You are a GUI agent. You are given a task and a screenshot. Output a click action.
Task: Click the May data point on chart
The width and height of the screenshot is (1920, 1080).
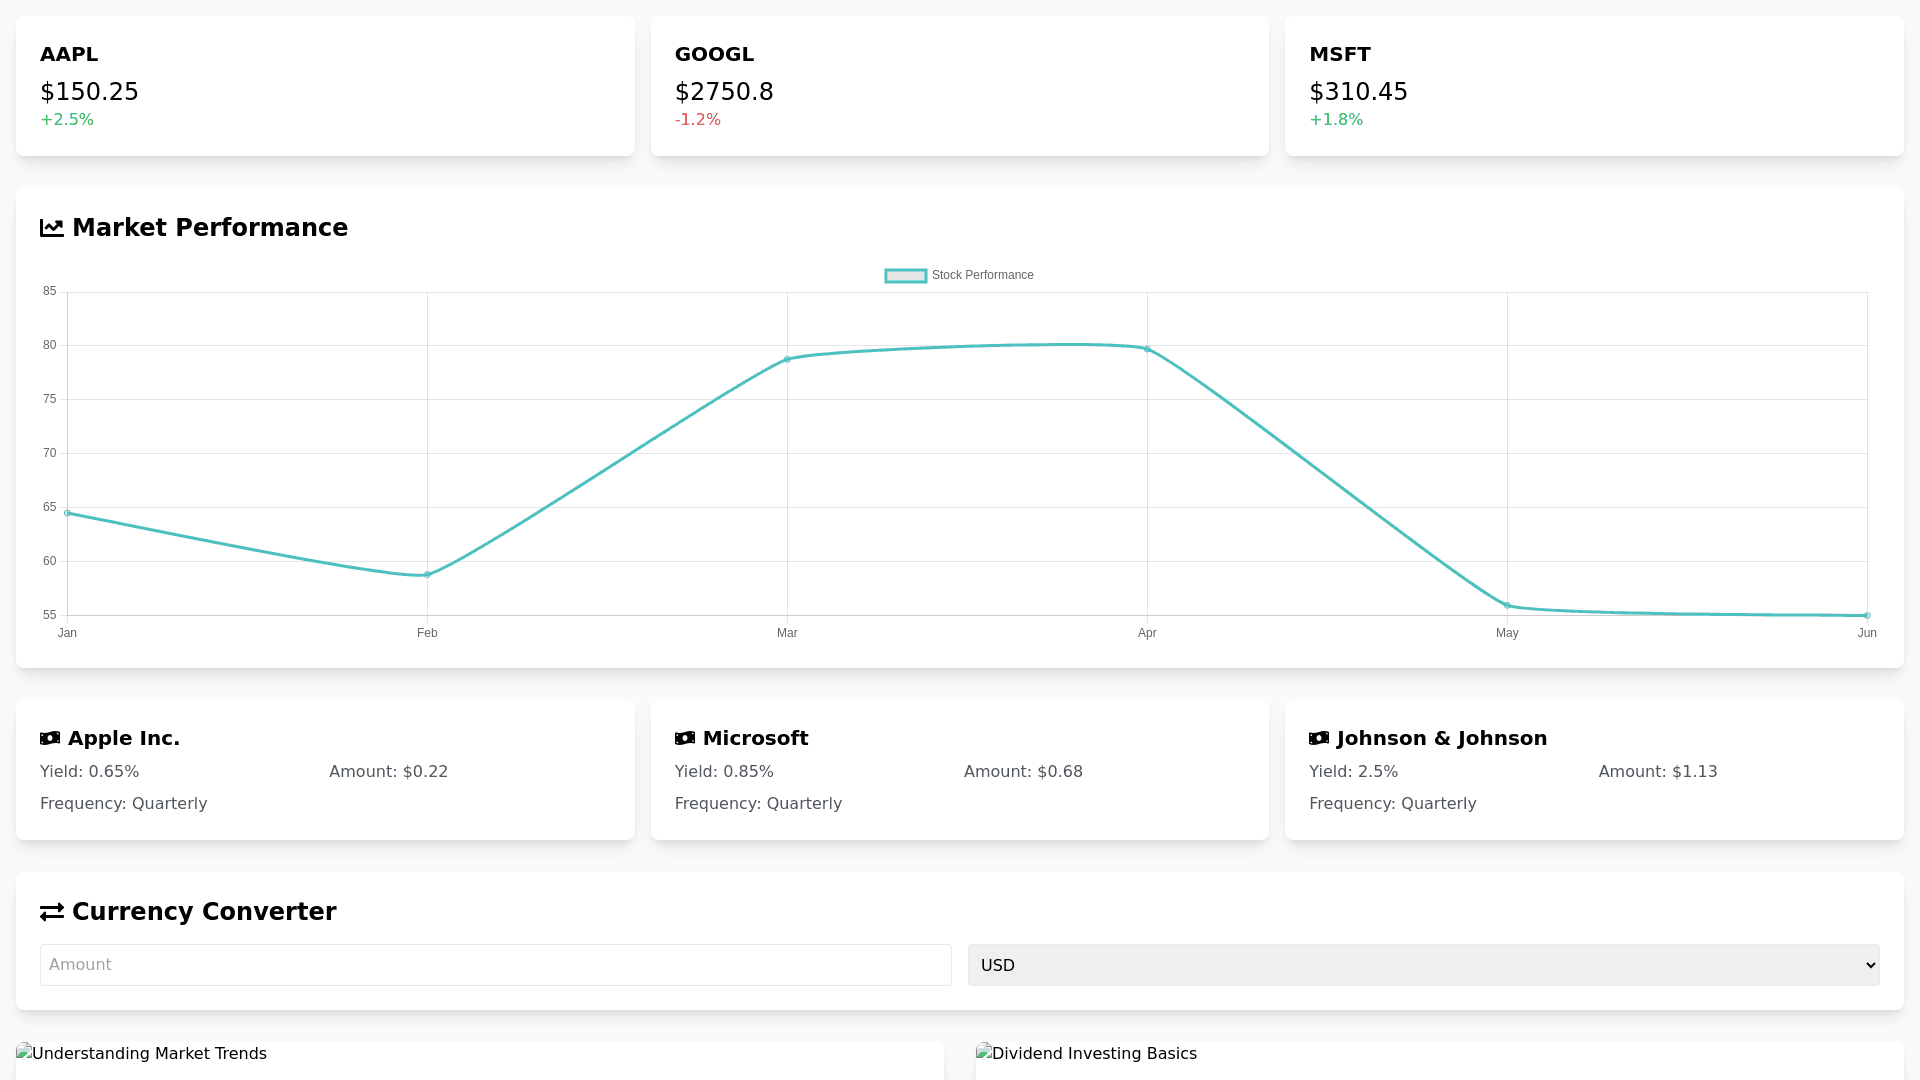click(x=1507, y=605)
